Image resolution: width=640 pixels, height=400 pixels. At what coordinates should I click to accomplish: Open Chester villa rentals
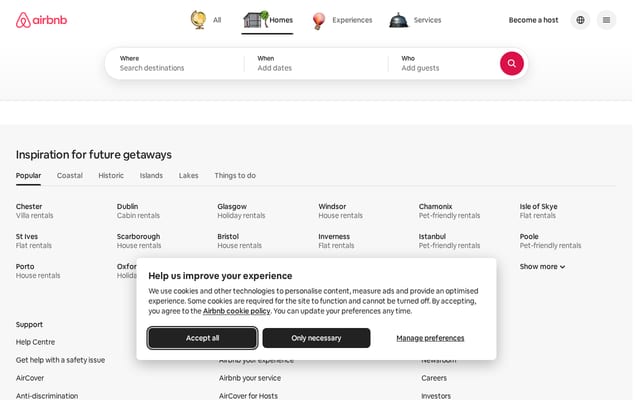tap(35, 211)
